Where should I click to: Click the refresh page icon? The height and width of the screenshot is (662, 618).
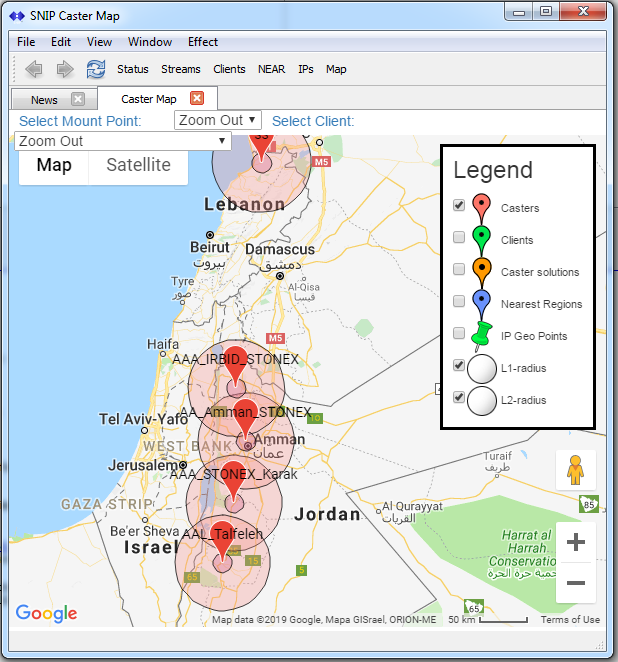coord(96,69)
